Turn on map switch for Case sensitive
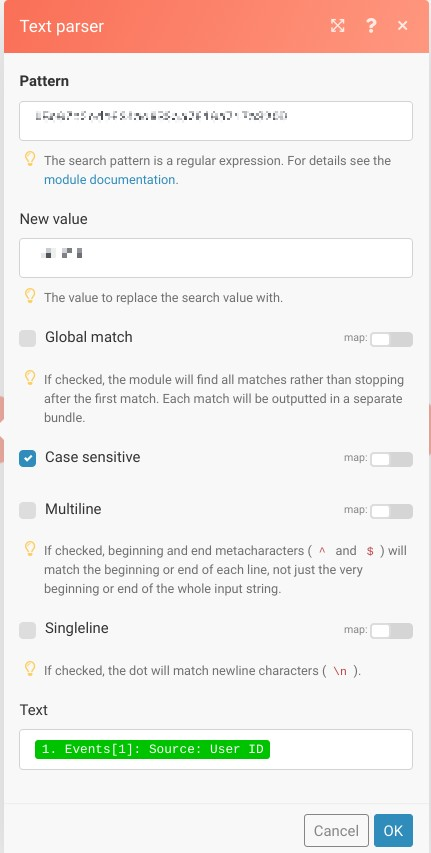Viewport: 431px width, 853px height. (391, 459)
